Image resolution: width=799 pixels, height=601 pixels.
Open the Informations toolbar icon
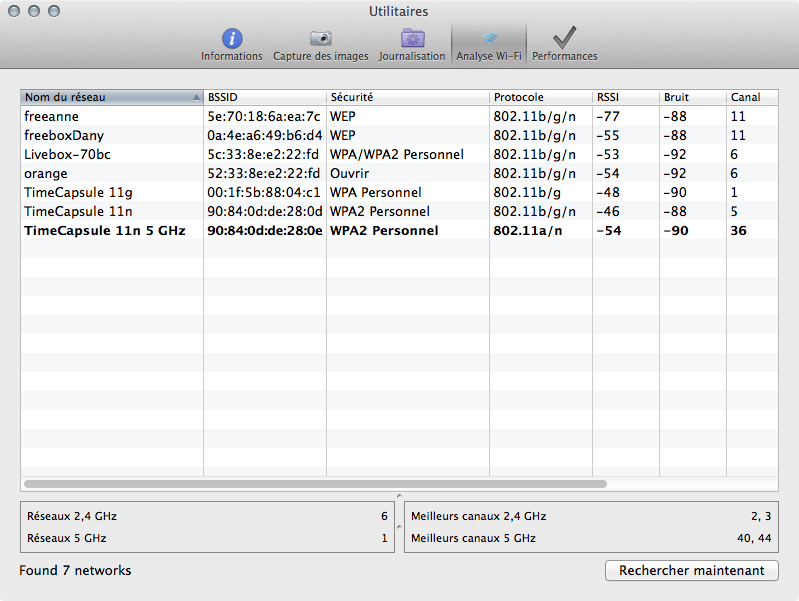coord(231,40)
